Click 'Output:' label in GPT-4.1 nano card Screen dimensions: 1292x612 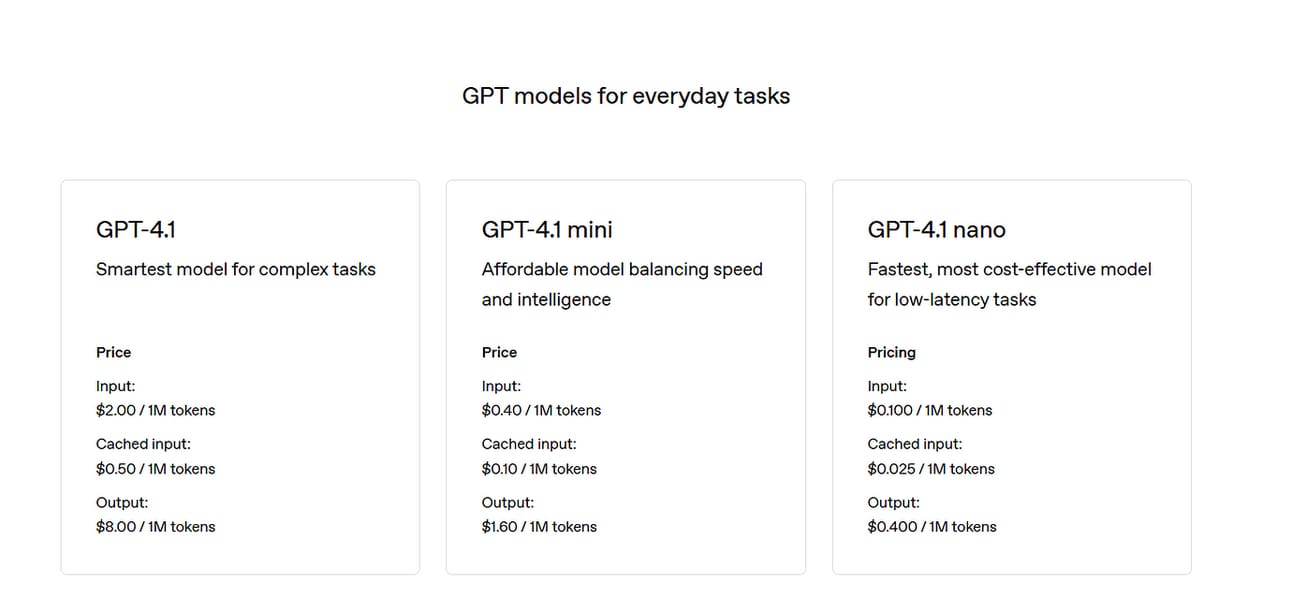(892, 502)
